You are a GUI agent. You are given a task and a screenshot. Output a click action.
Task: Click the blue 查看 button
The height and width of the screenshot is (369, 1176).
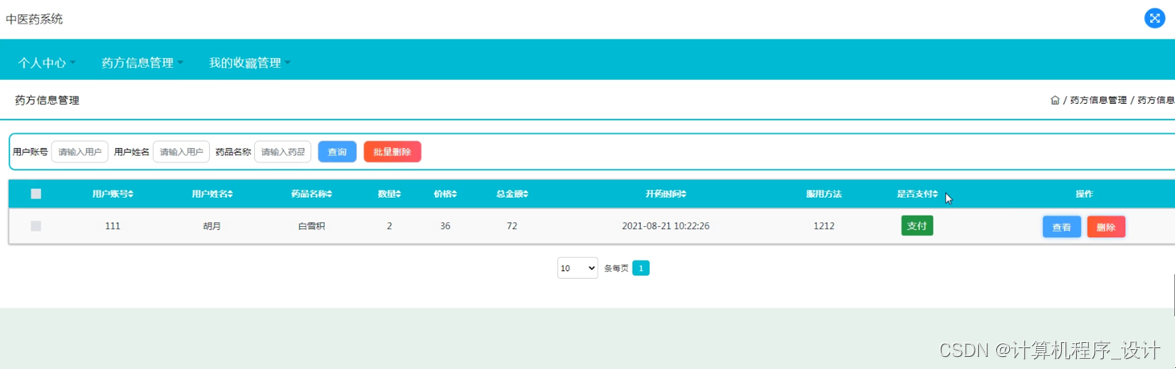[x=1061, y=226]
